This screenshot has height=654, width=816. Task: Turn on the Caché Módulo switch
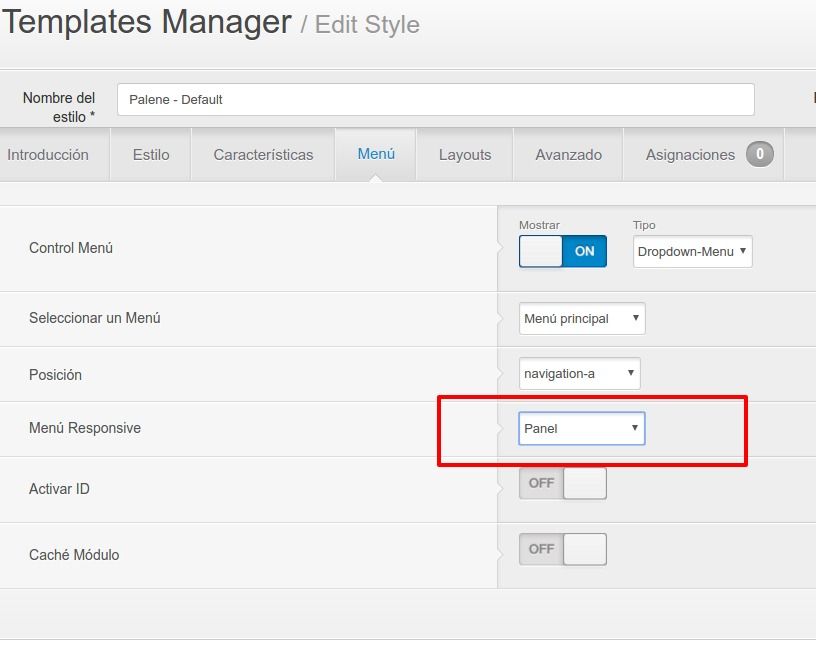[563, 549]
